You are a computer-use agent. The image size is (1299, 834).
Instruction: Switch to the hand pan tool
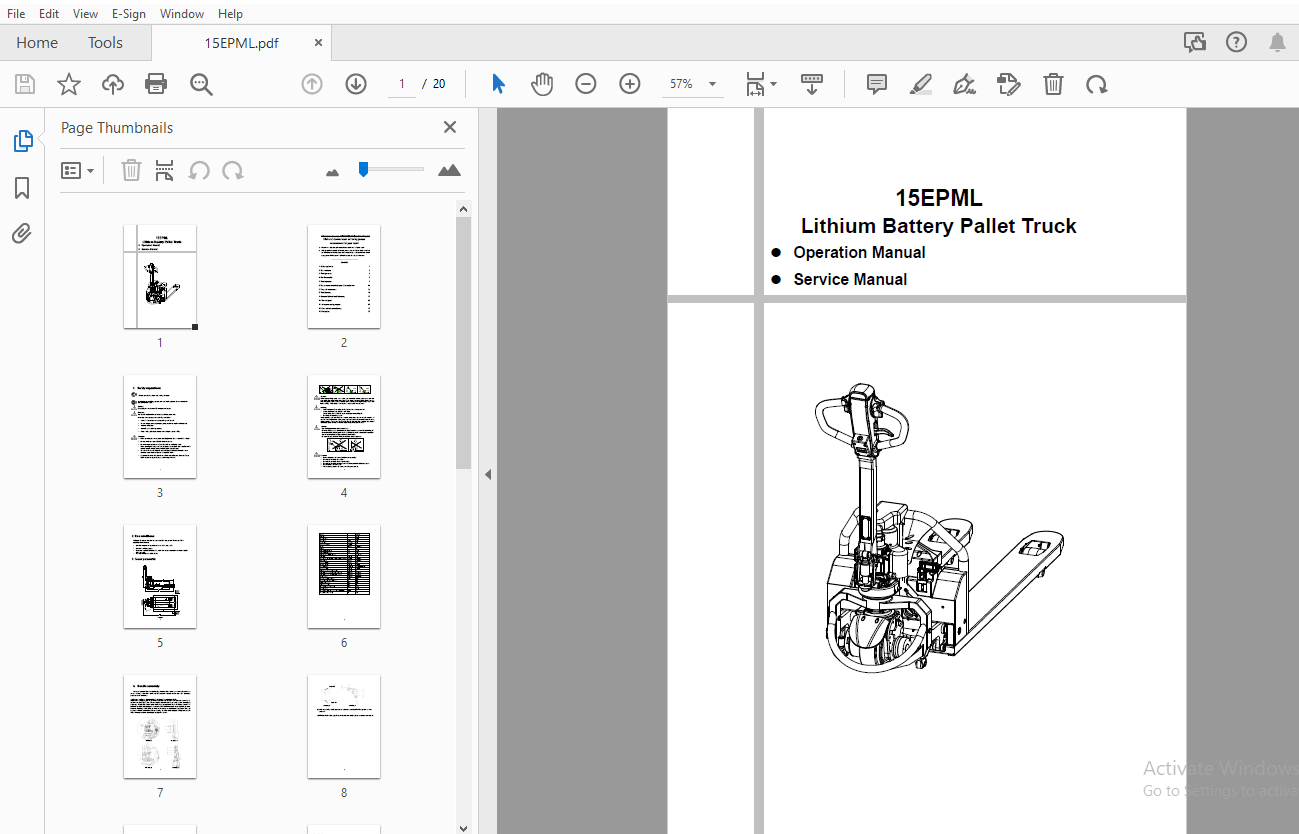pos(542,84)
